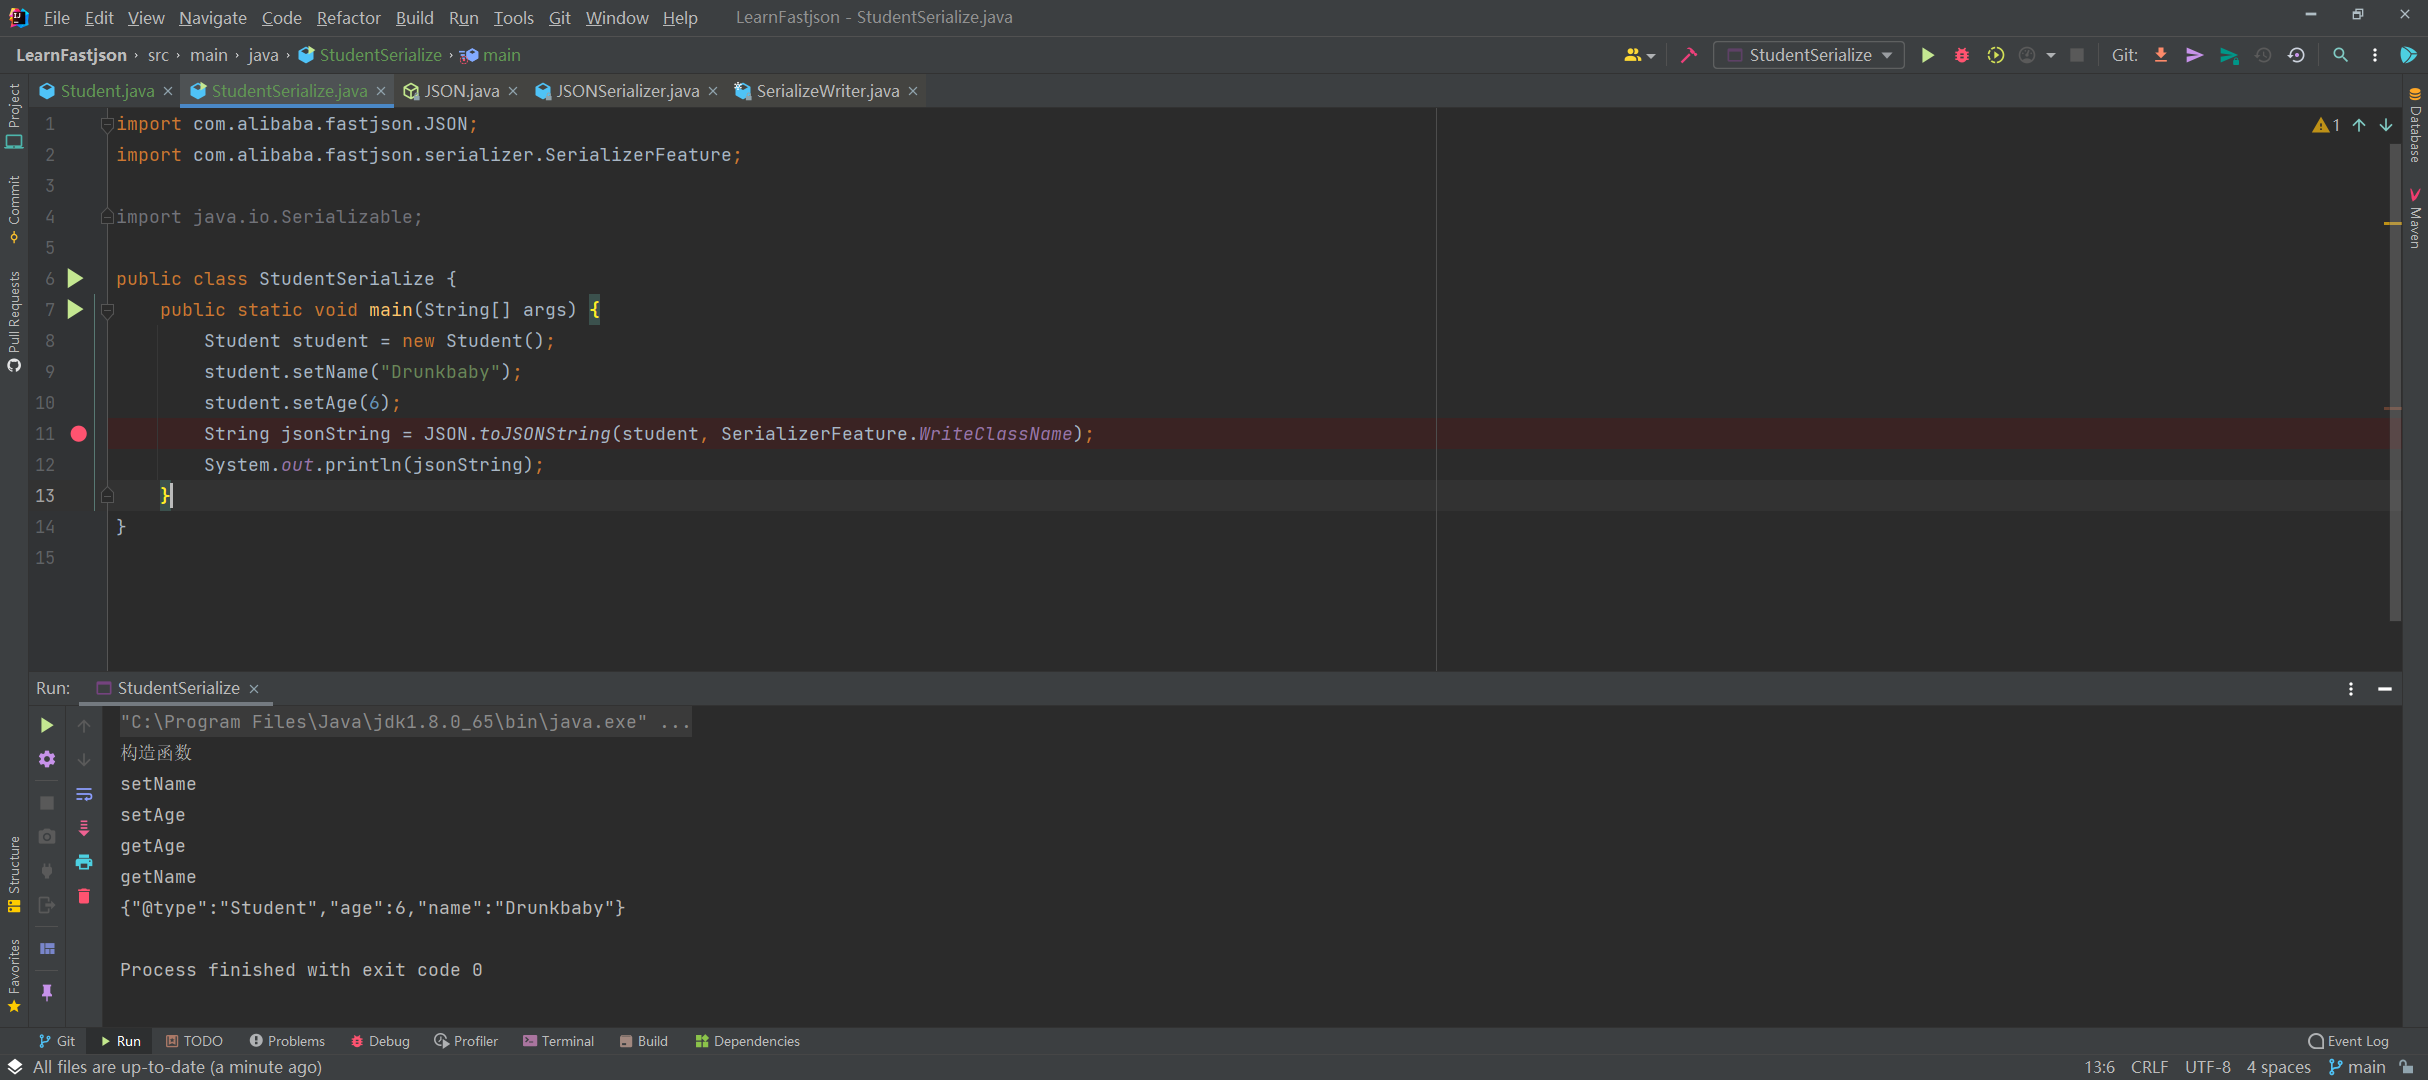Run the project using the green Run icon

1928,55
